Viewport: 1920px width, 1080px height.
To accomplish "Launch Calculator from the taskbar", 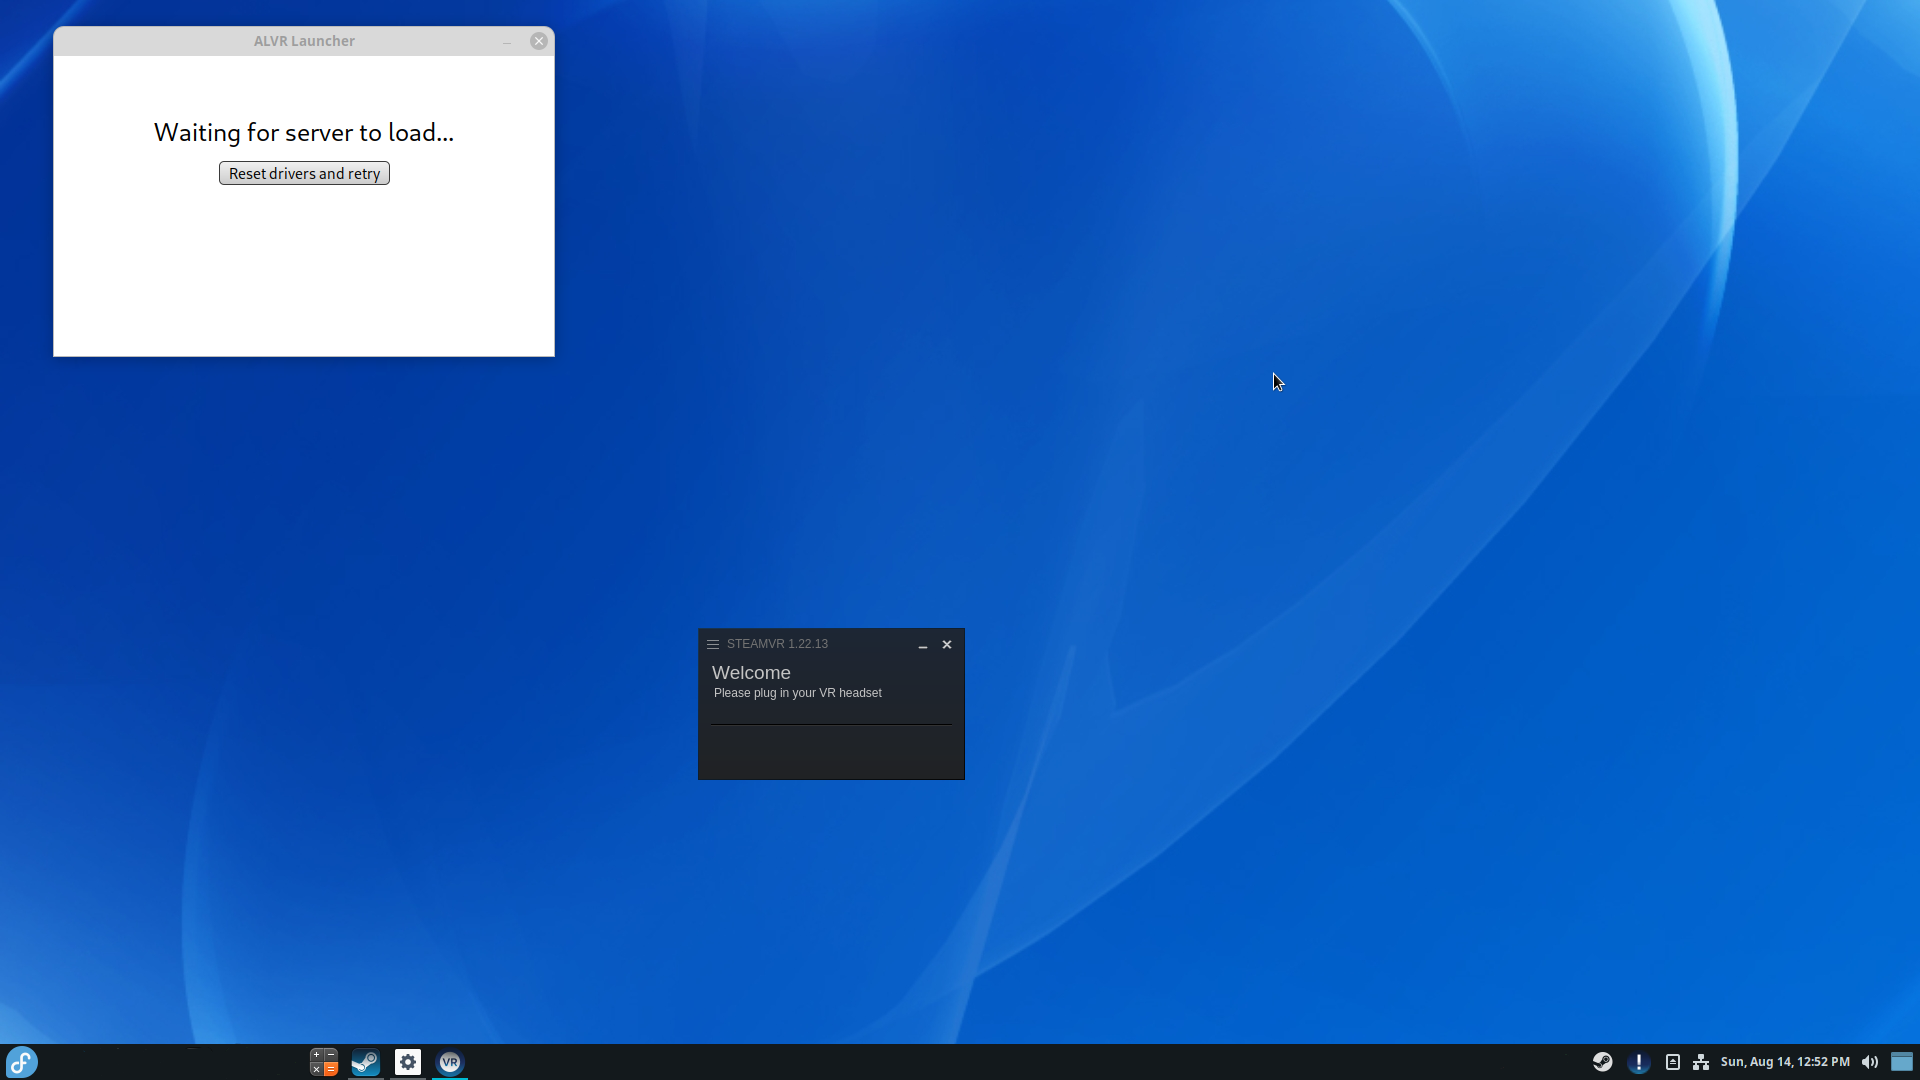I will (x=323, y=1062).
